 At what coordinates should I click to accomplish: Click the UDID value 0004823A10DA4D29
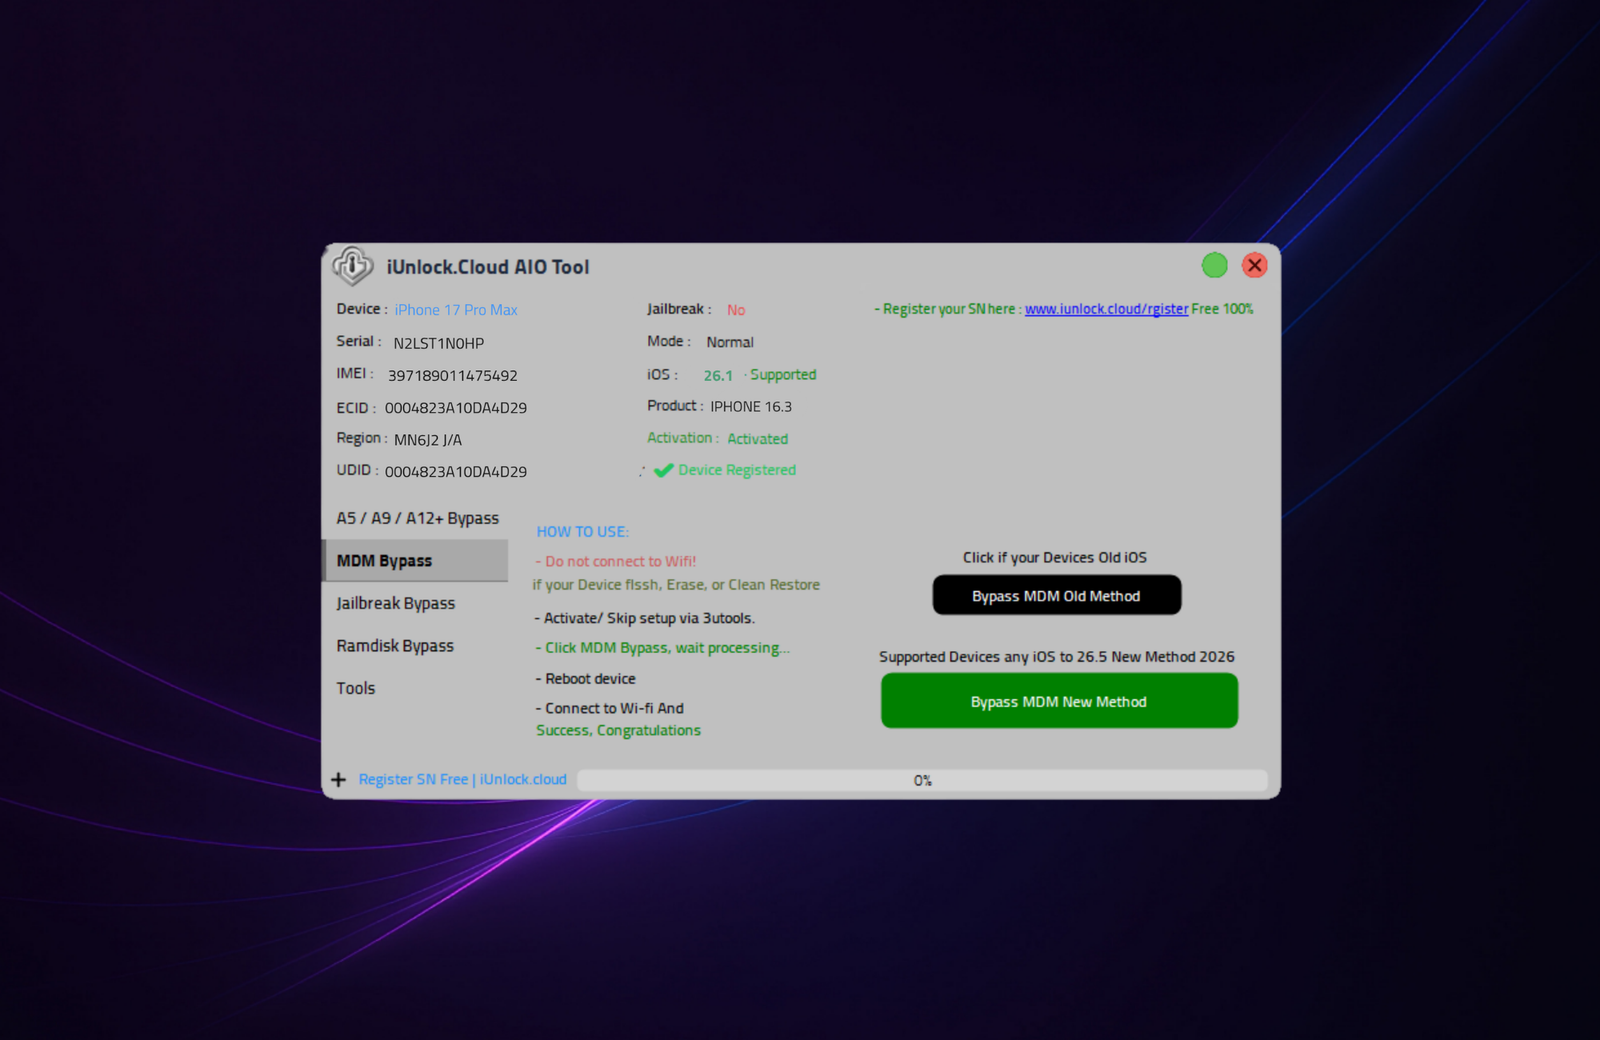click(456, 472)
